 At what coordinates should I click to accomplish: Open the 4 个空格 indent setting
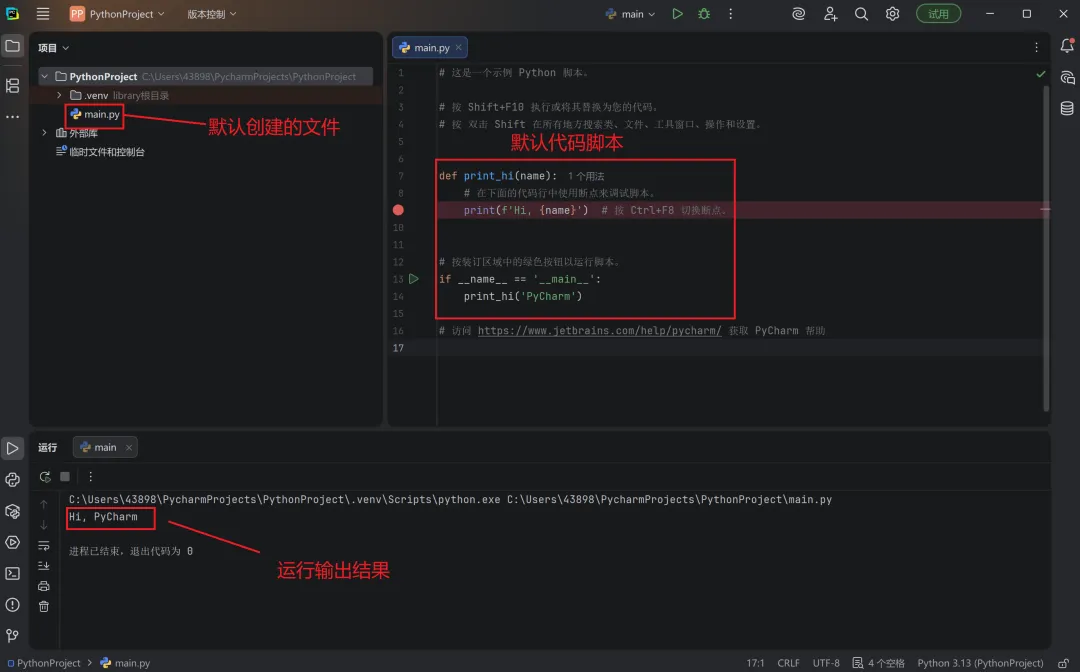coord(879,663)
